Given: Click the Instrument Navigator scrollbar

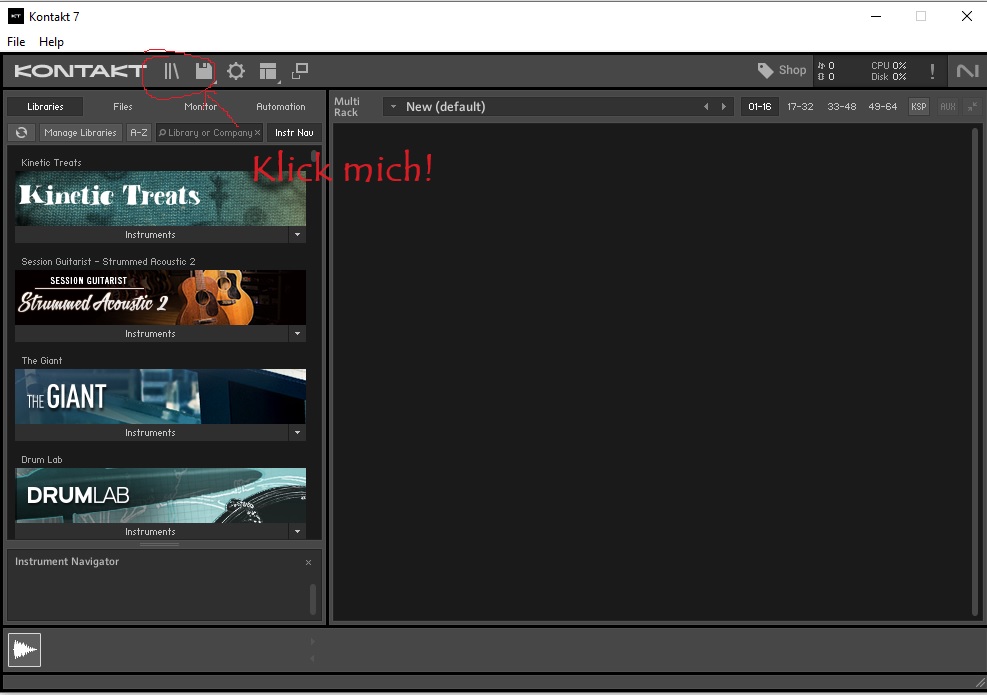Looking at the screenshot, I should click(x=313, y=599).
